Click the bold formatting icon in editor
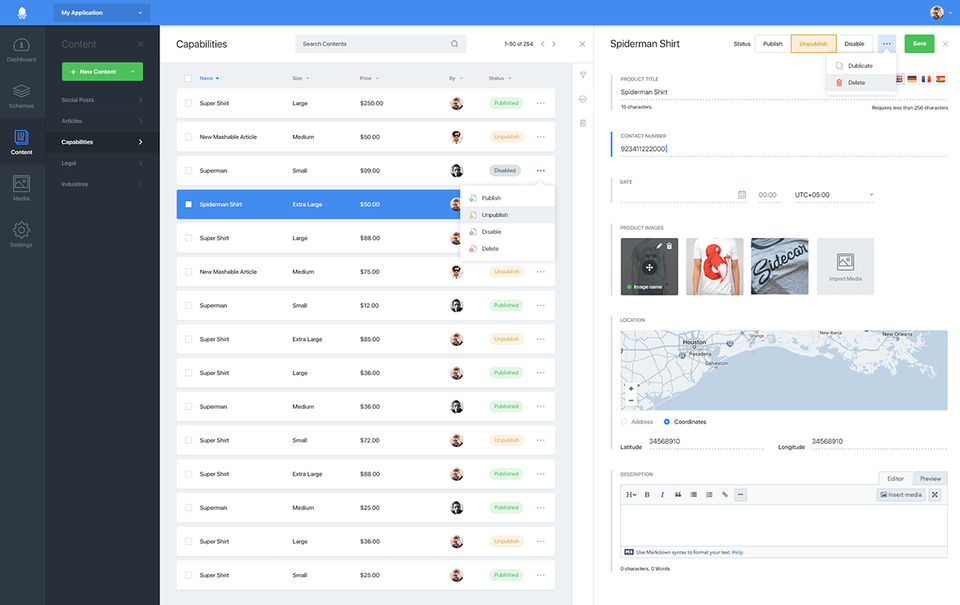 pyautogui.click(x=647, y=494)
